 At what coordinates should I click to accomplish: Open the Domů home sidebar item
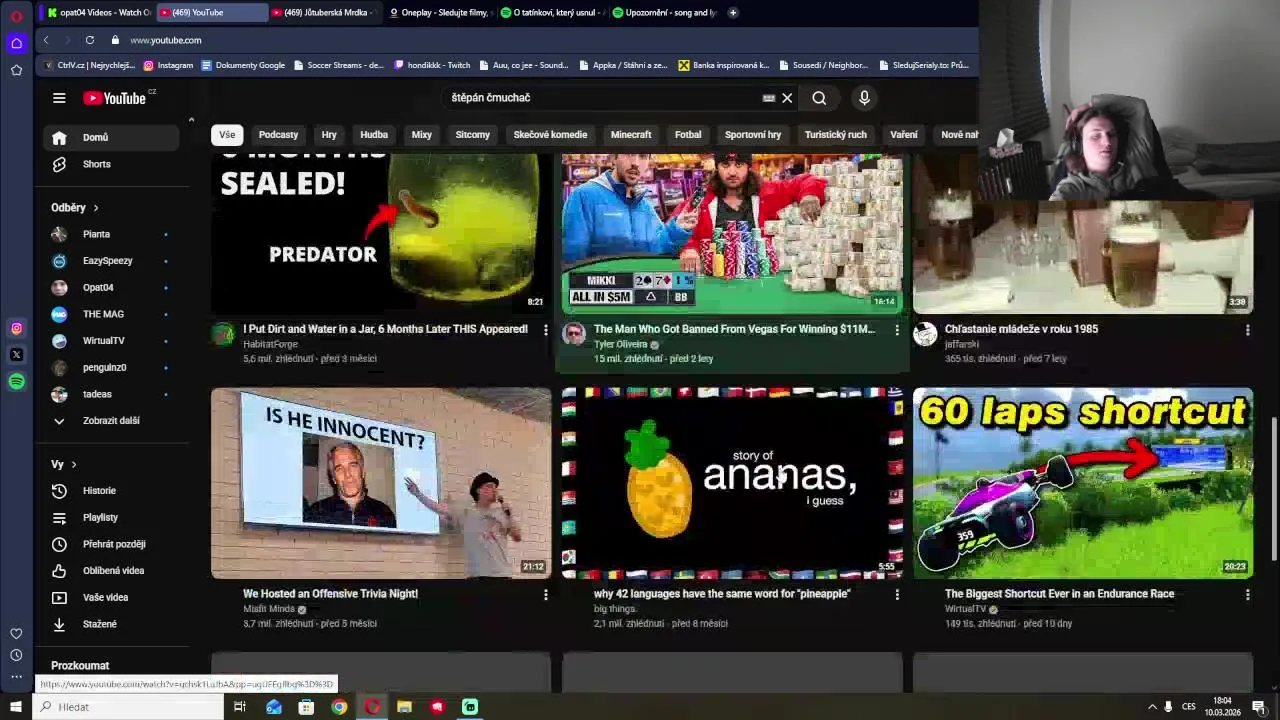(111, 138)
